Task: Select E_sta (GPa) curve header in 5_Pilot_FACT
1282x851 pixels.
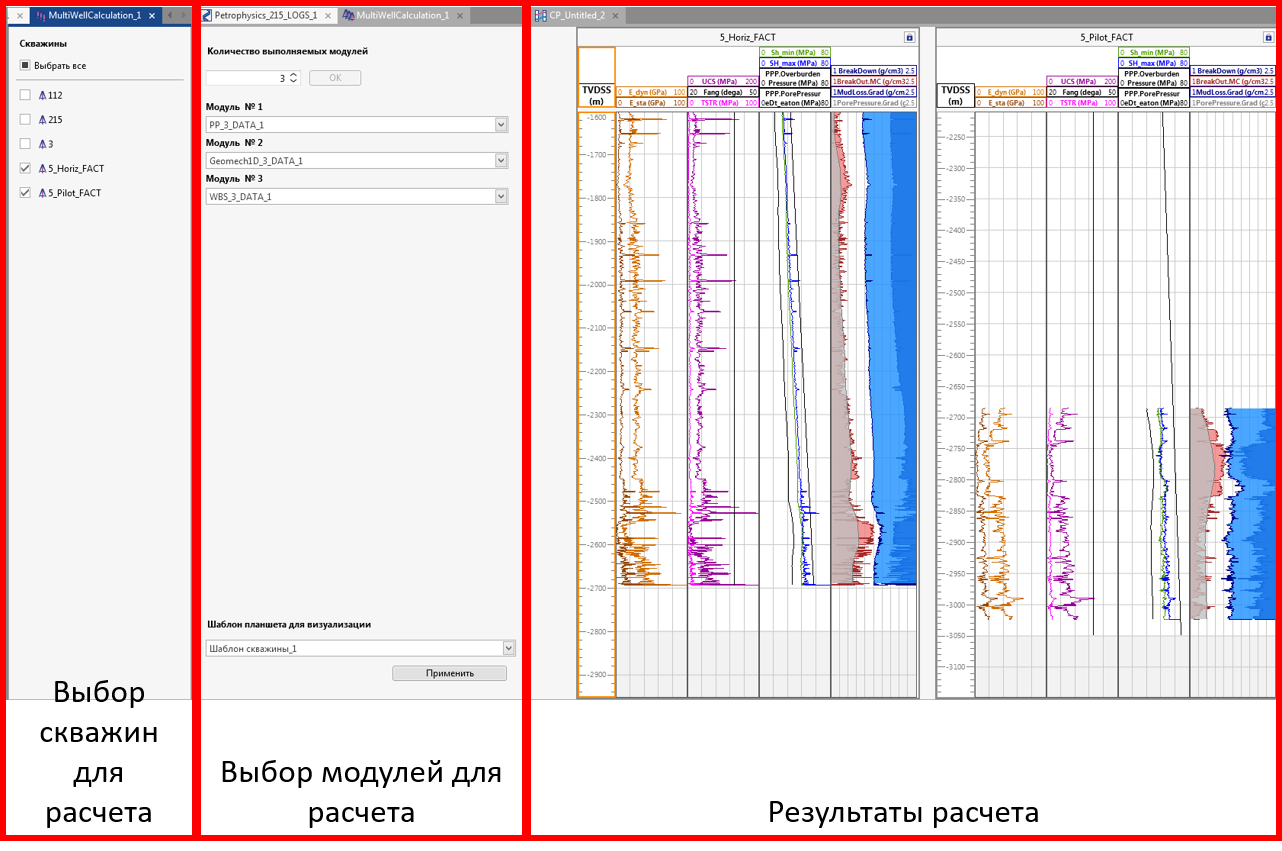Action: click(1010, 103)
